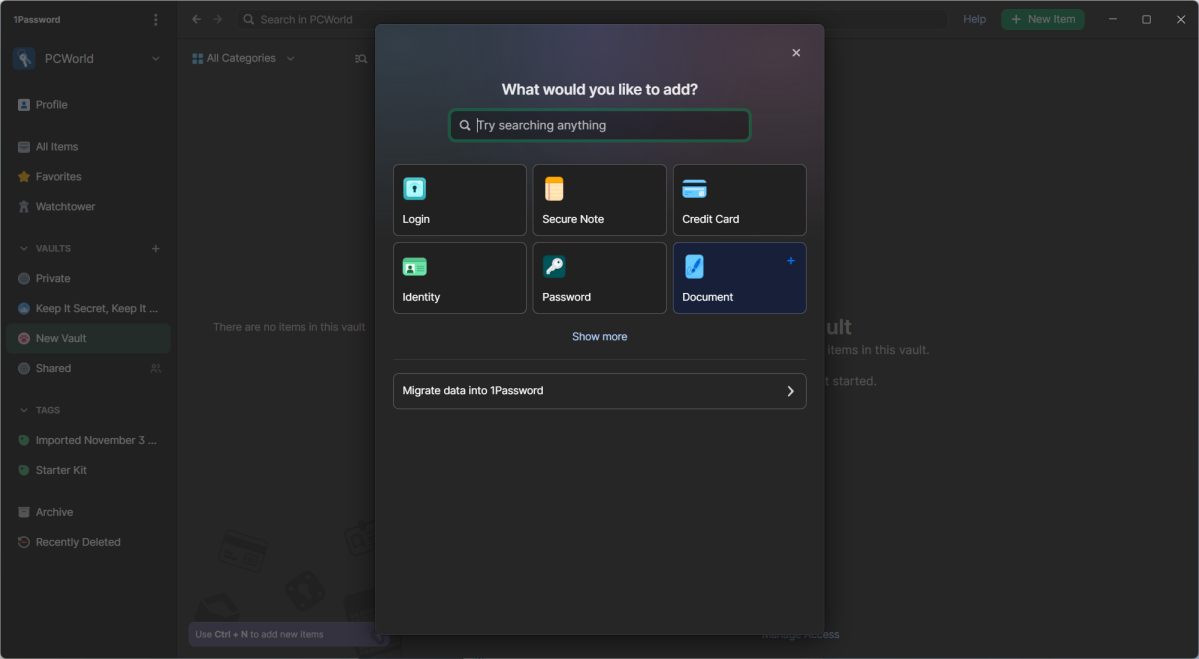Expand the PCWorld account dropdown
Viewport: 1199px width, 659px height.
pyautogui.click(x=155, y=58)
